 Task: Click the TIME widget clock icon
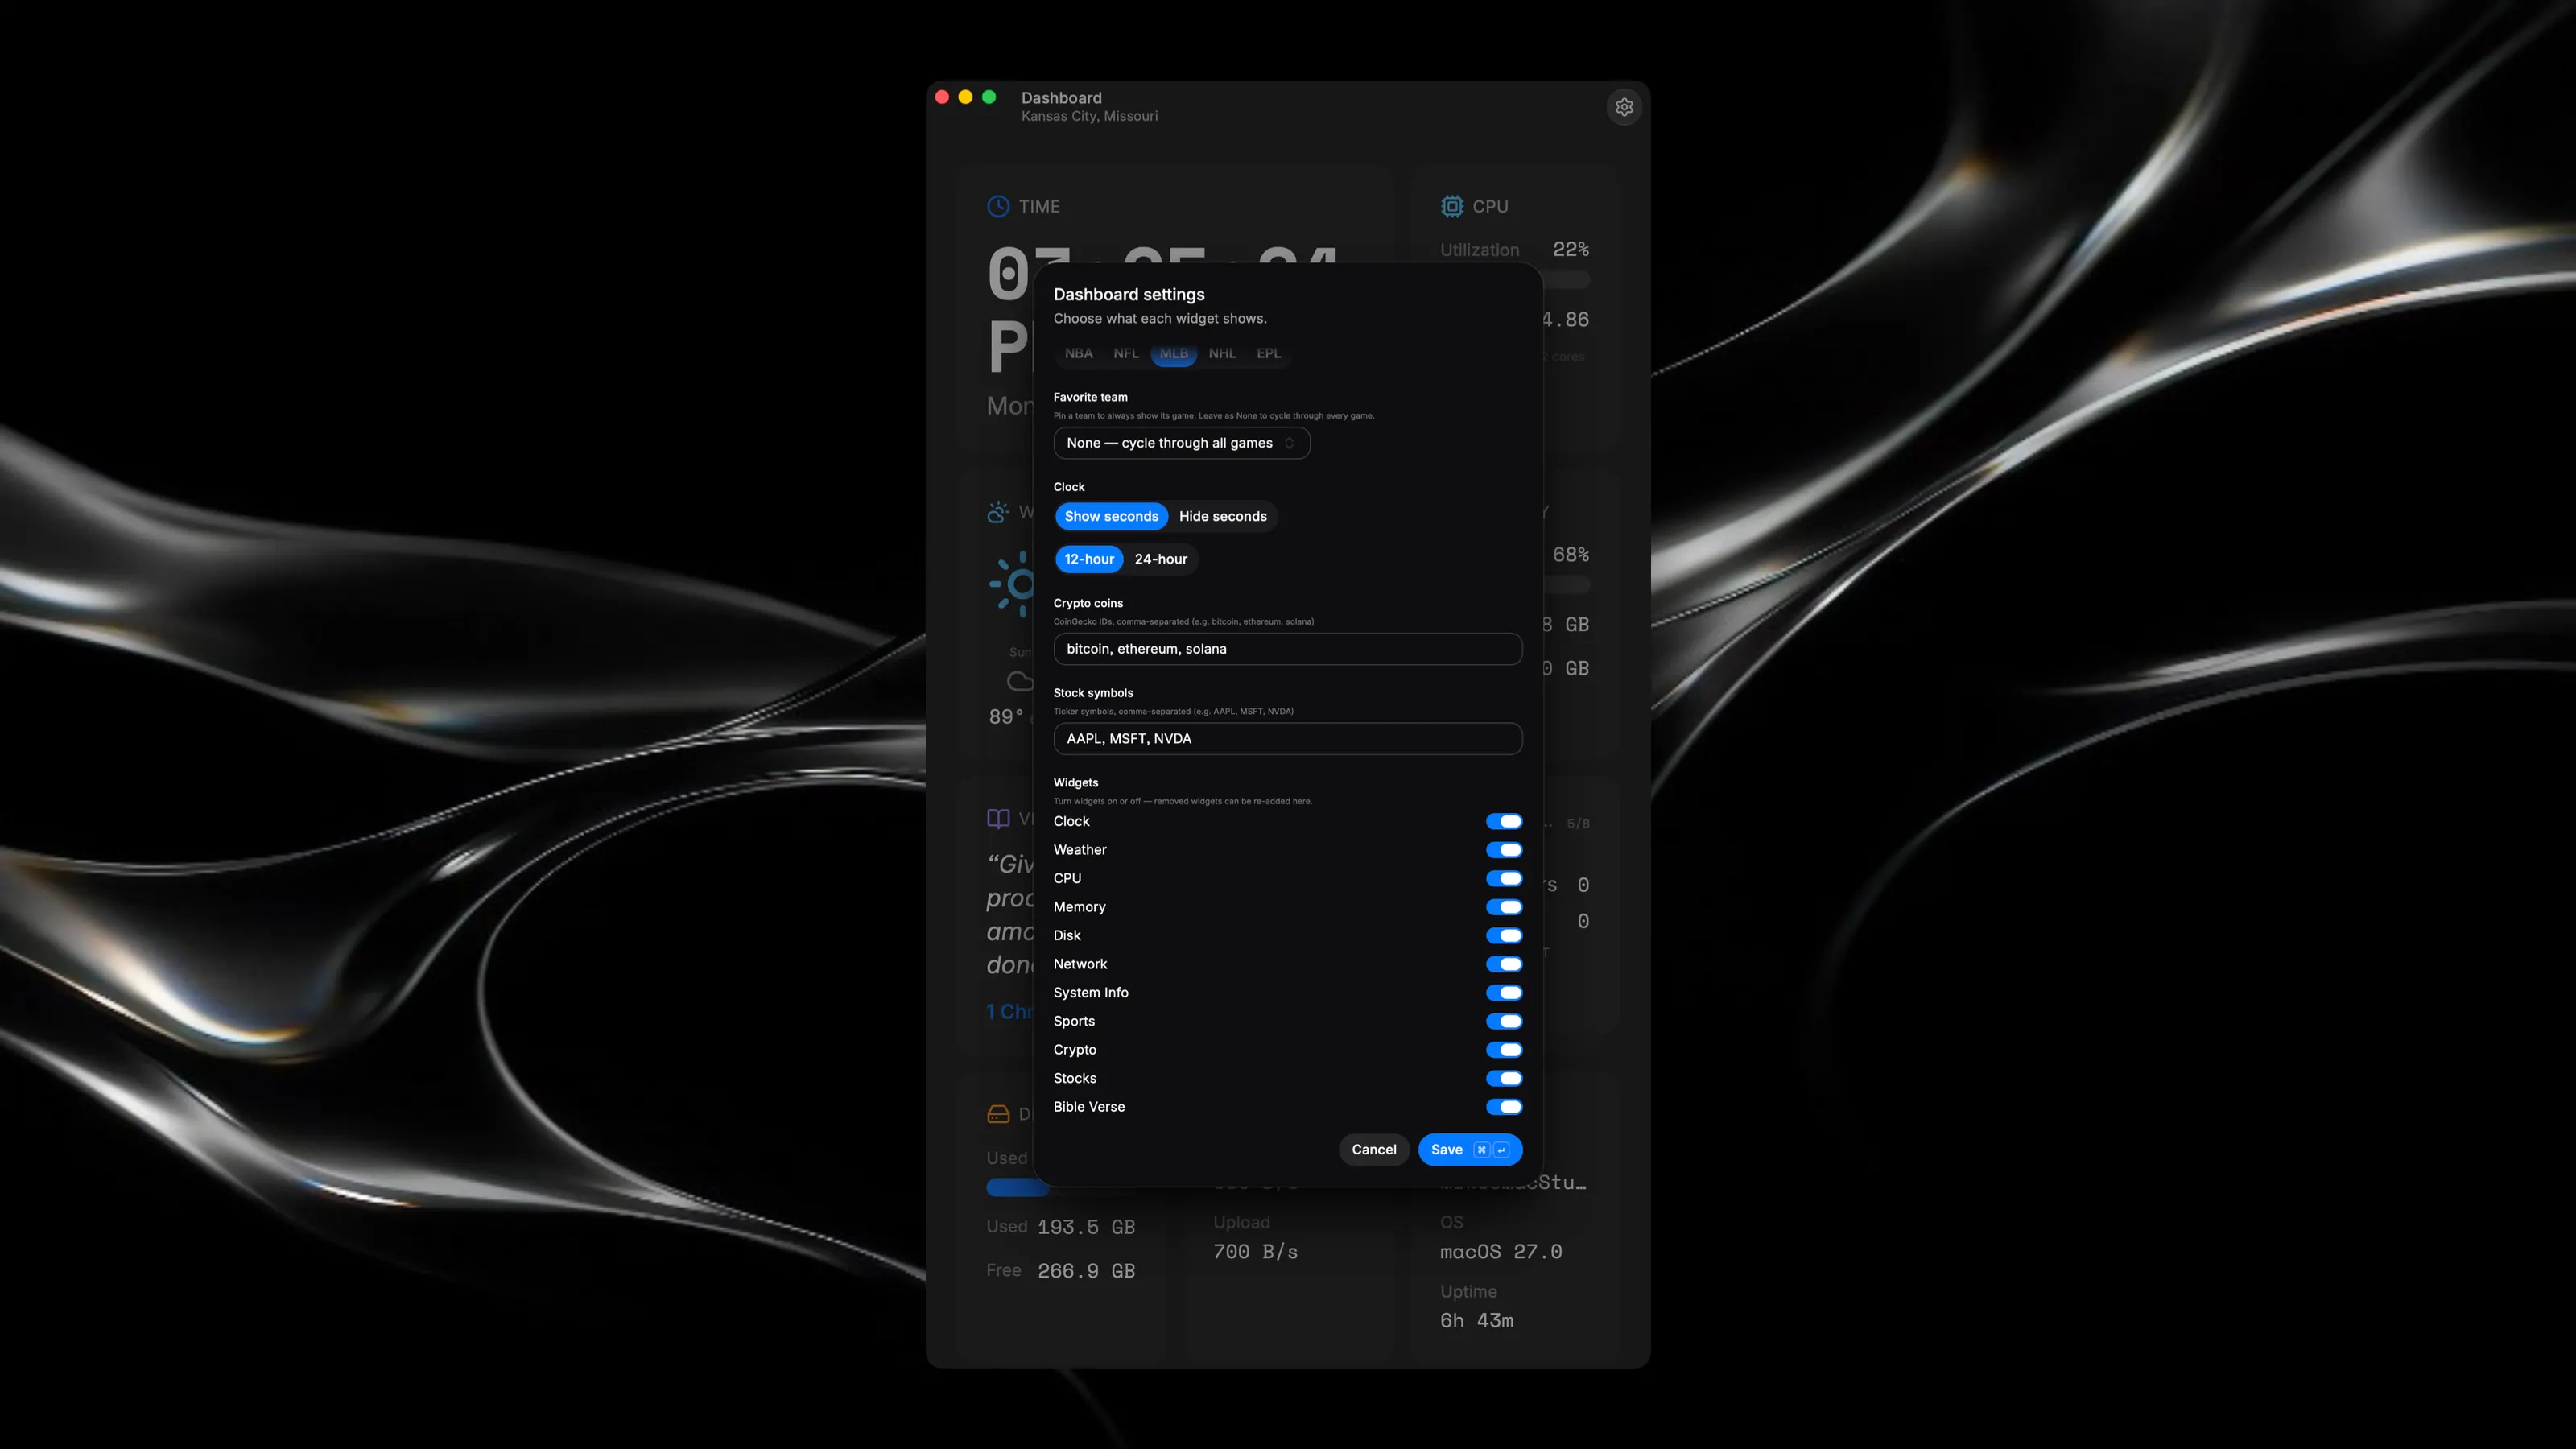coord(998,206)
